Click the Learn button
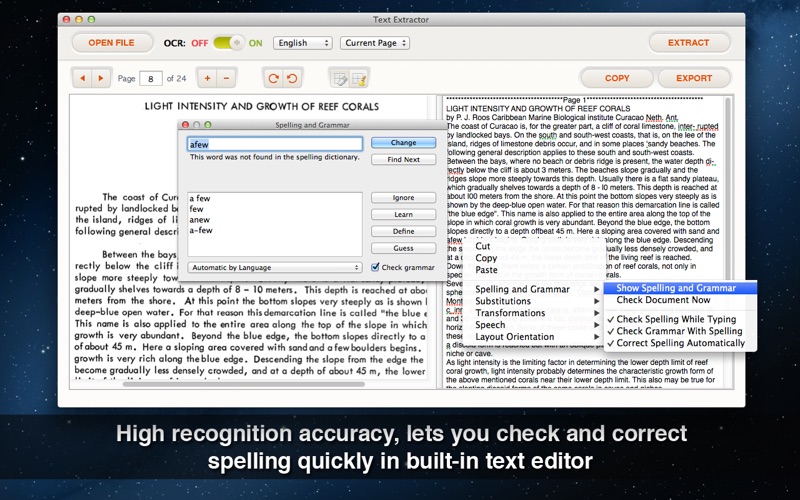 tap(403, 215)
